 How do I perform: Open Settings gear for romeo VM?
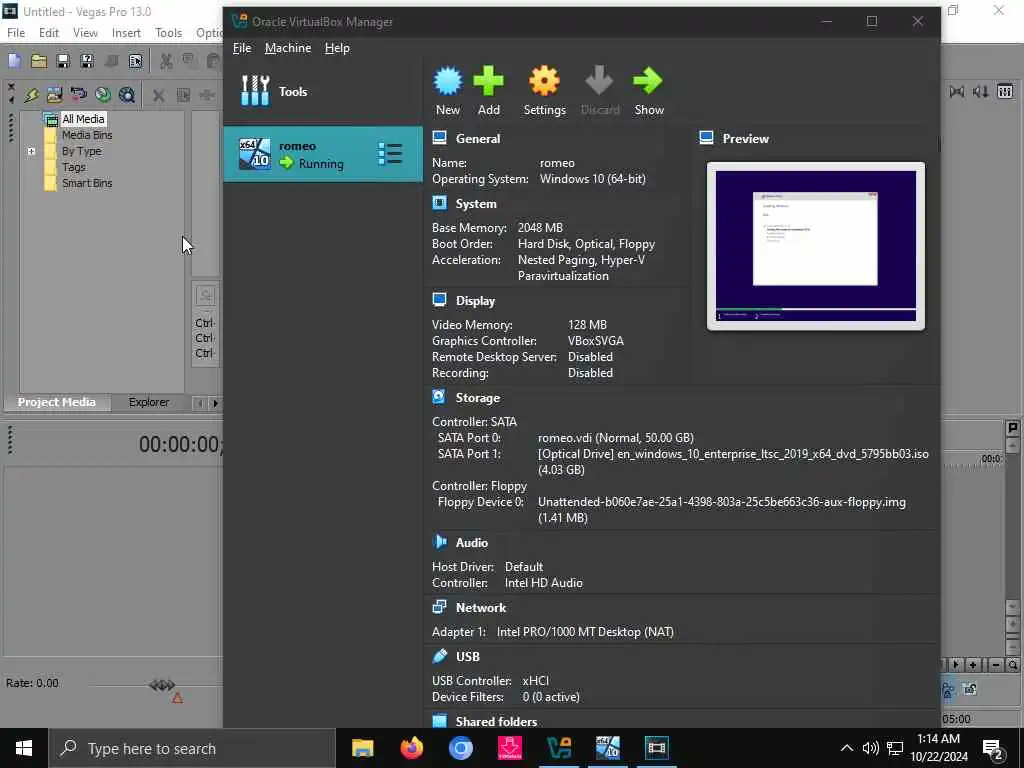click(544, 91)
